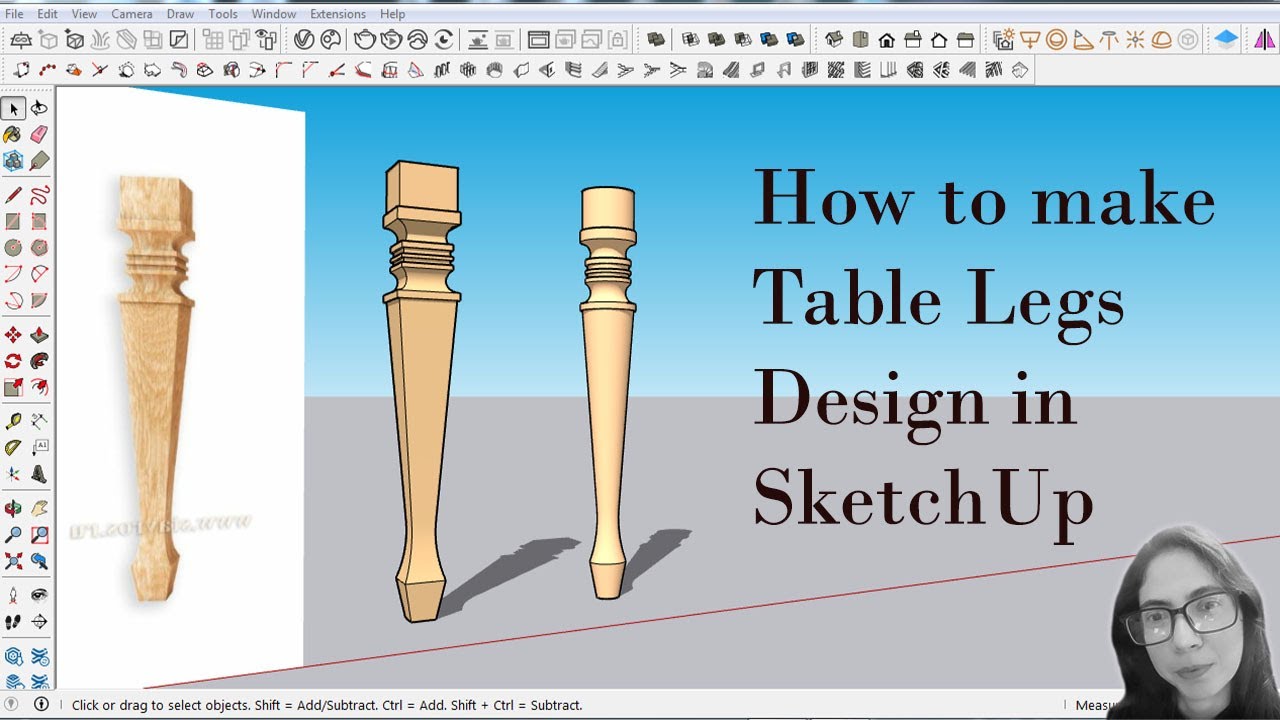Select the Protractor tool
1280x720 pixels.
point(14,447)
